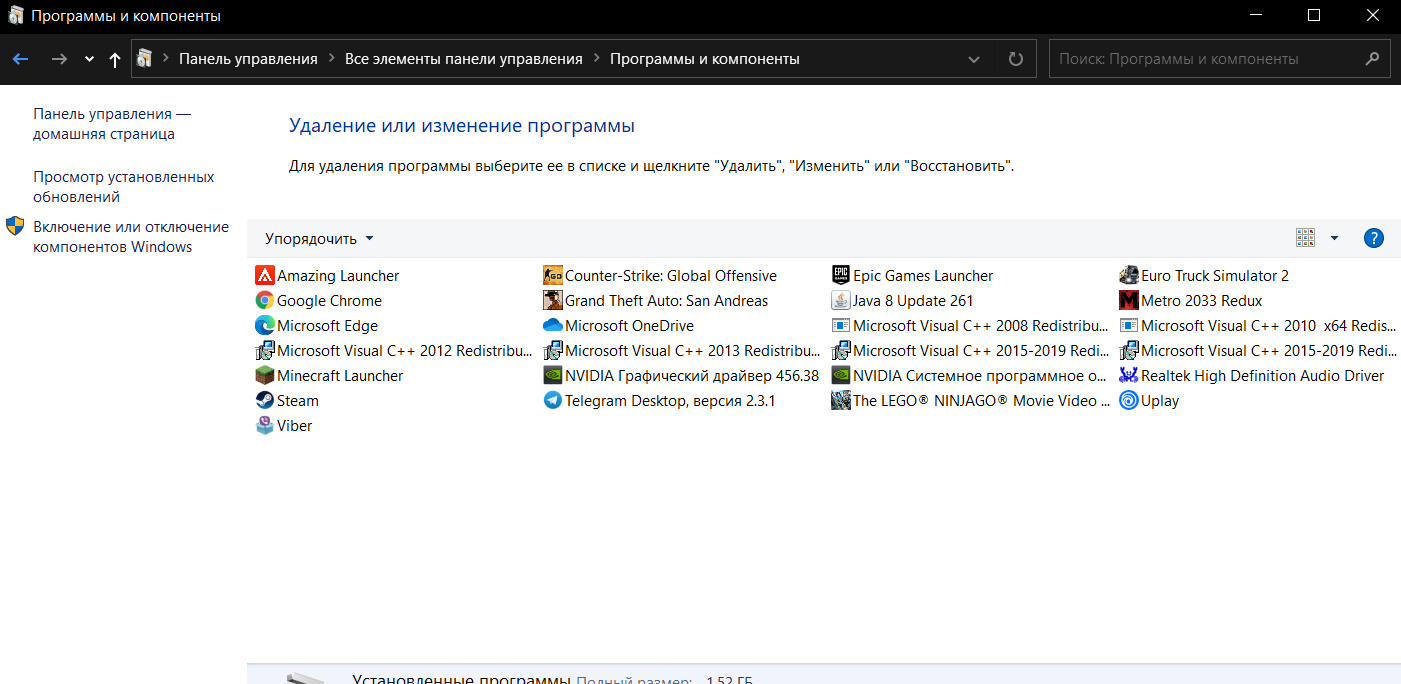Select Microsoft Visual C++ 2010 x64 entry
Viewport: 1401px width, 684px height.
tap(1259, 326)
